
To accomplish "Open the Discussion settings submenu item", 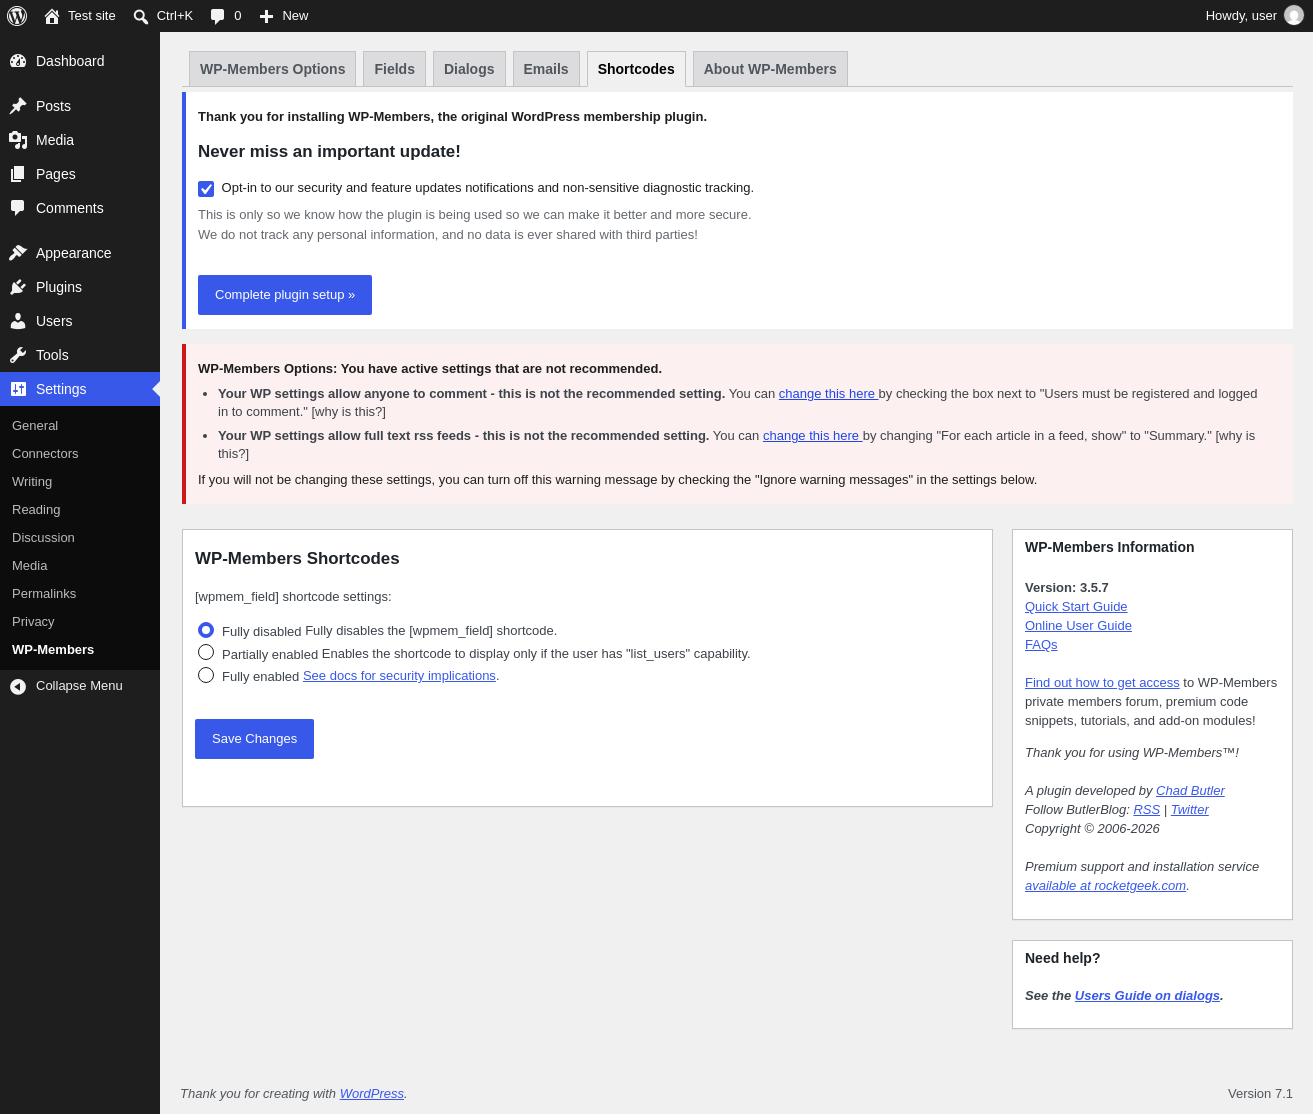I will (x=43, y=538).
